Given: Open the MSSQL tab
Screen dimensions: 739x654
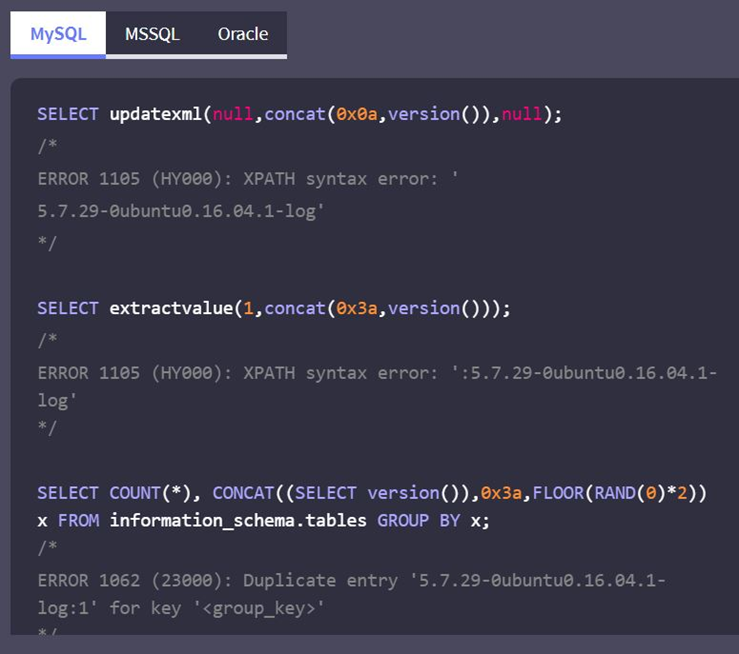Looking at the screenshot, I should click(152, 34).
